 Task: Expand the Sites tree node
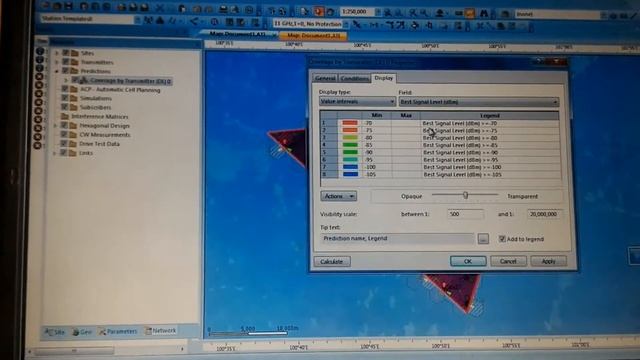pos(58,53)
